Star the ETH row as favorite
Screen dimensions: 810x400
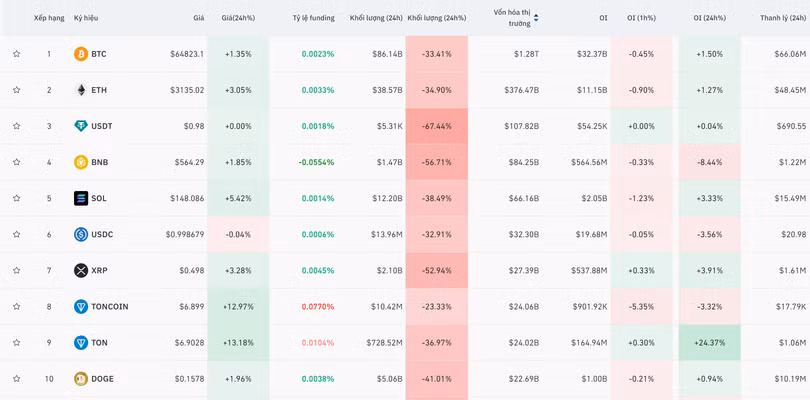[17, 90]
